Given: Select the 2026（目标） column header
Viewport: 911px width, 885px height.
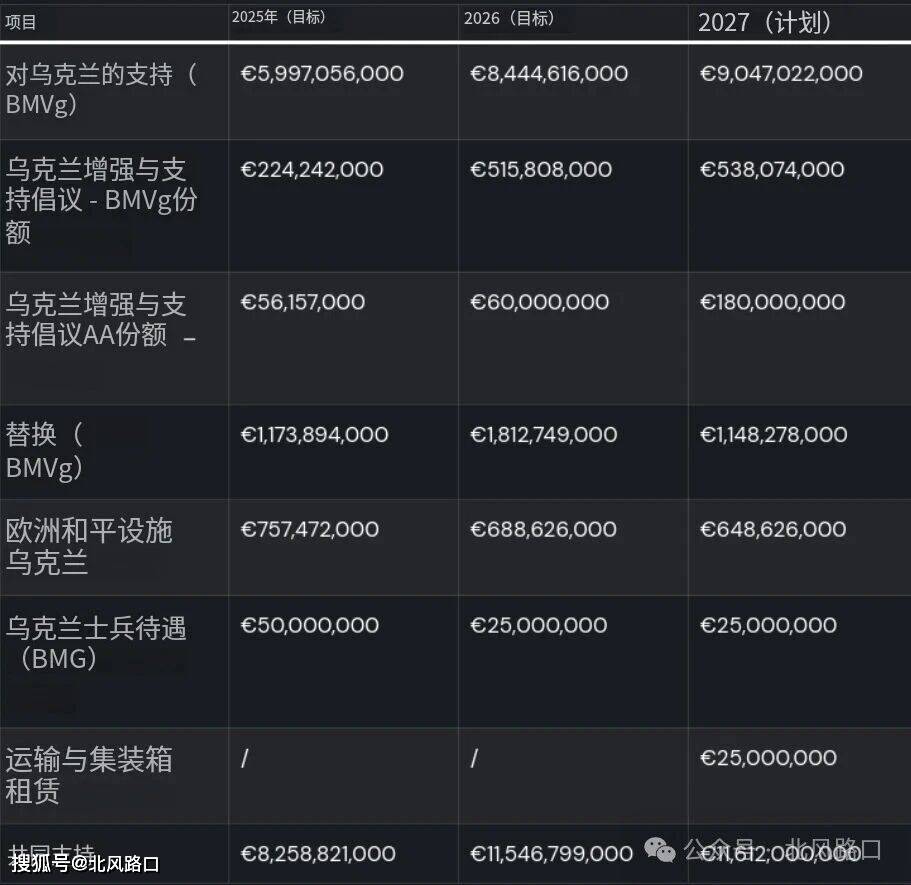Looking at the screenshot, I should [x=509, y=18].
